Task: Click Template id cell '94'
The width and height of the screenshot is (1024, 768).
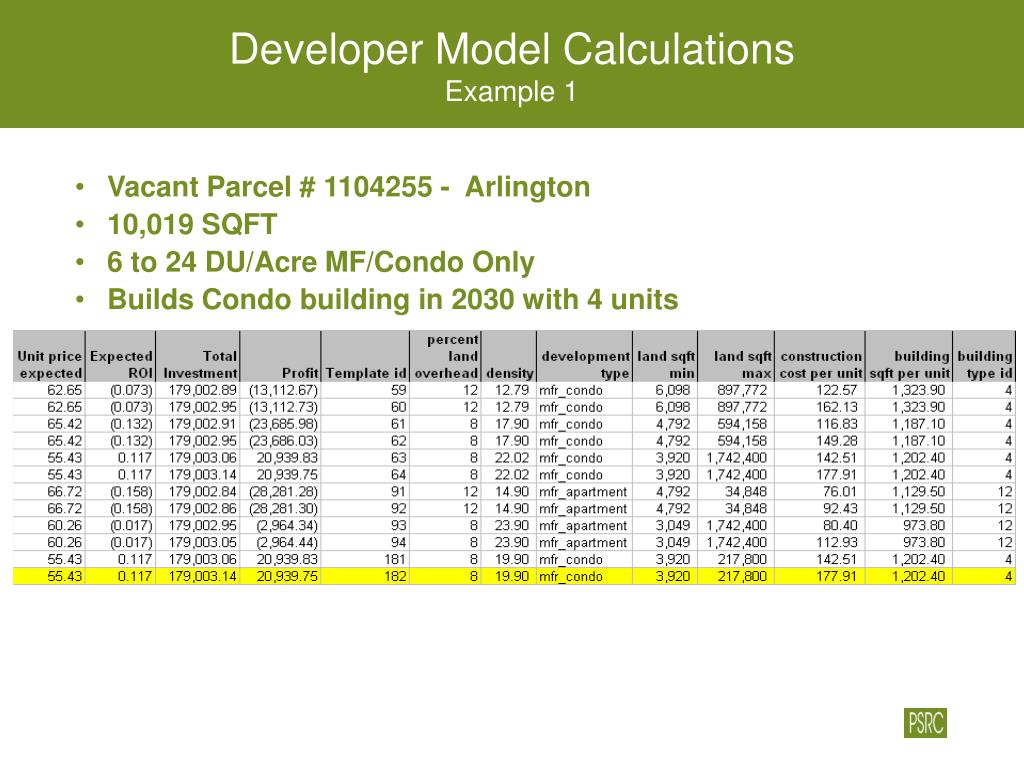Action: click(366, 543)
